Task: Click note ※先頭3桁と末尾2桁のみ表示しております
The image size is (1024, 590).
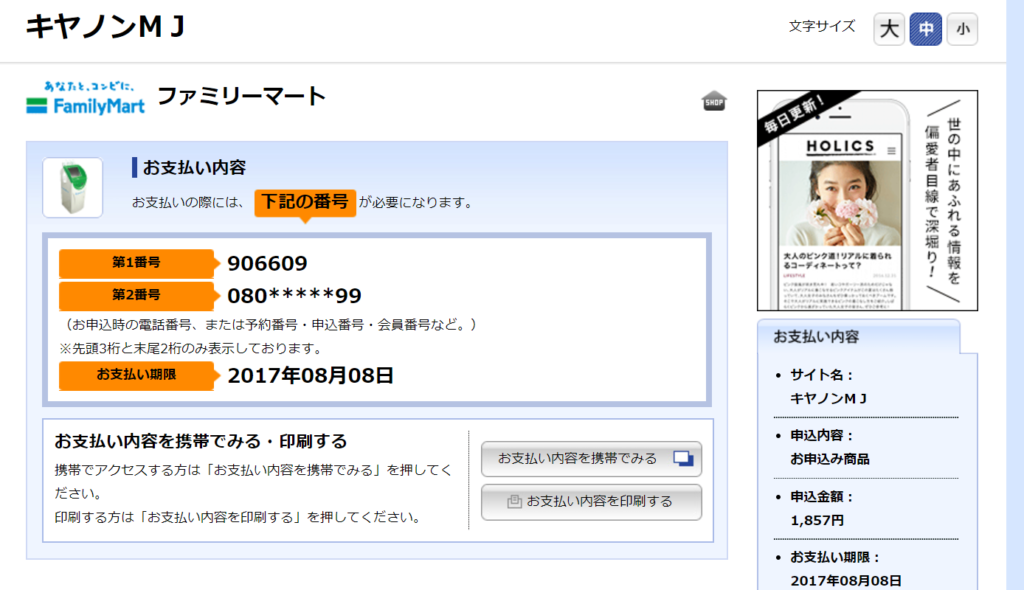Action: point(192,348)
